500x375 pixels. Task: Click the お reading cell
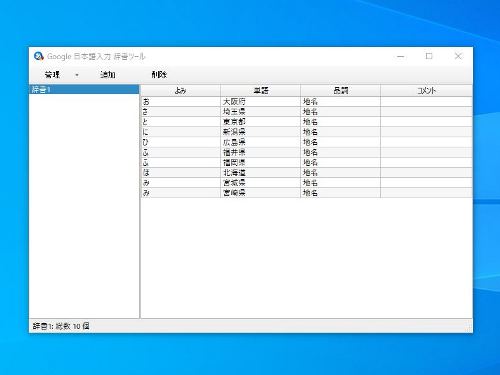tap(180, 102)
